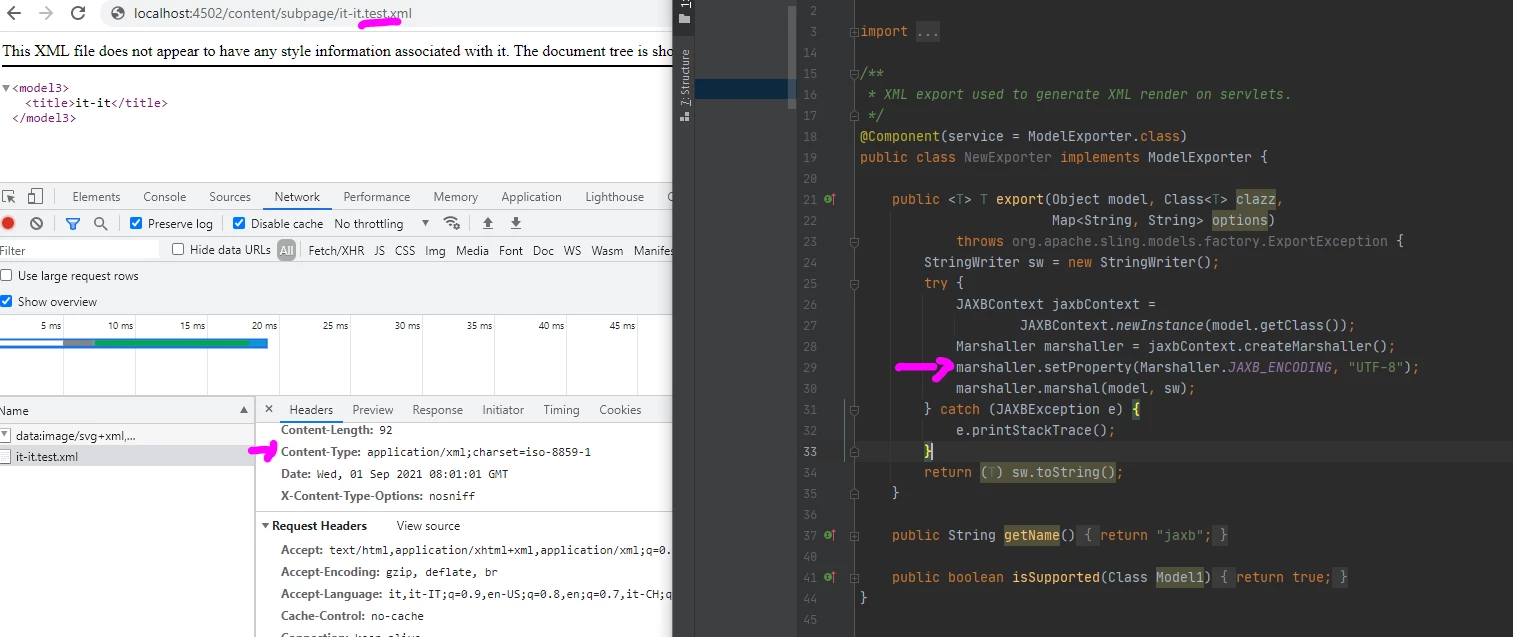This screenshot has width=1513, height=637.
Task: Open the Timing tab of the request
Action: point(561,410)
